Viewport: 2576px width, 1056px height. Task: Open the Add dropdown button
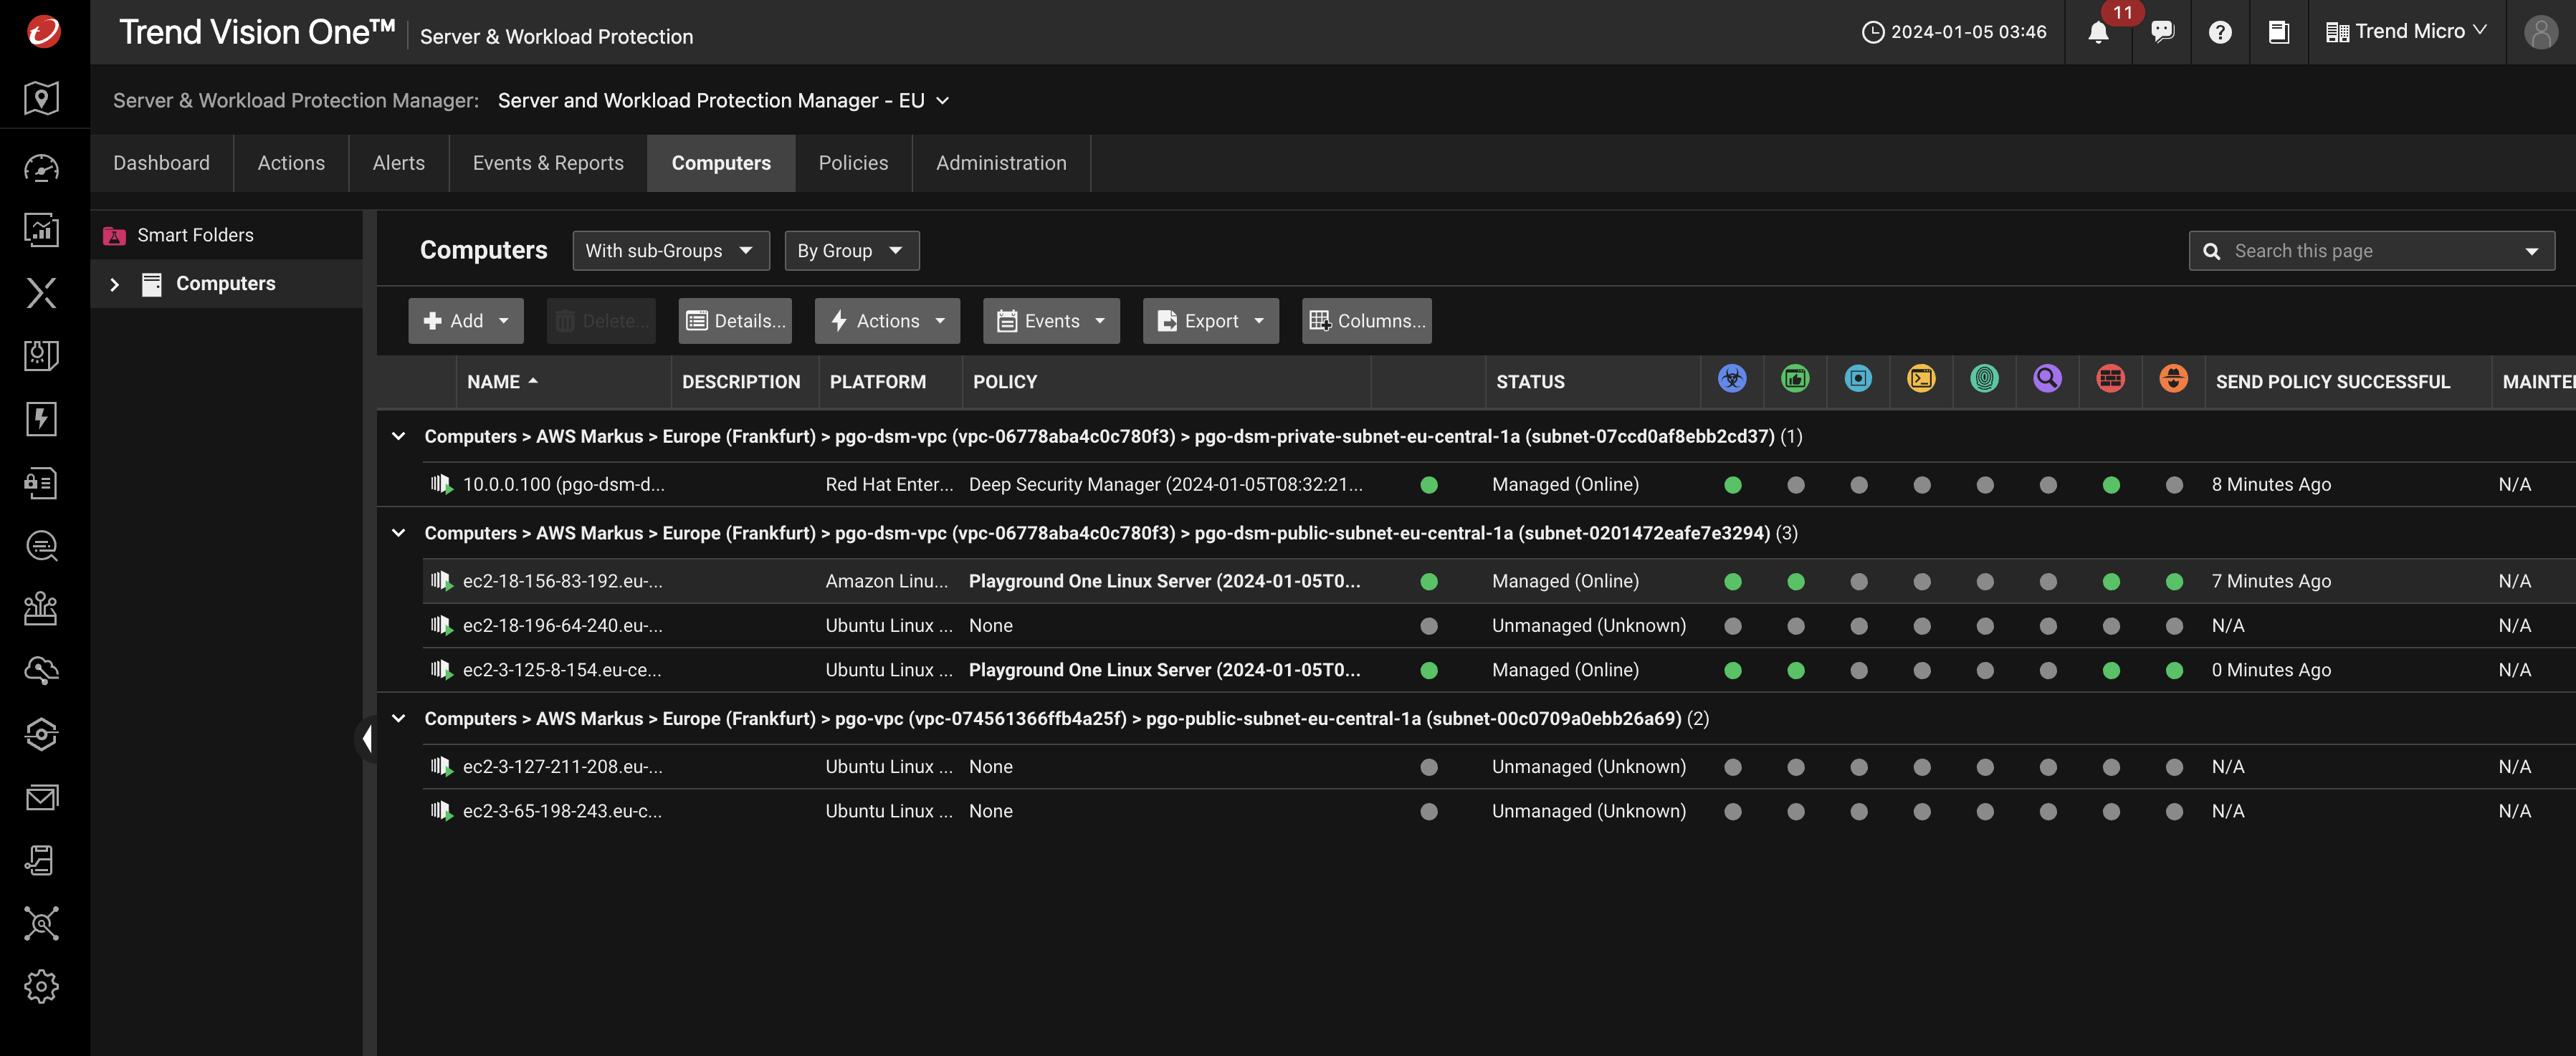[x=465, y=321]
